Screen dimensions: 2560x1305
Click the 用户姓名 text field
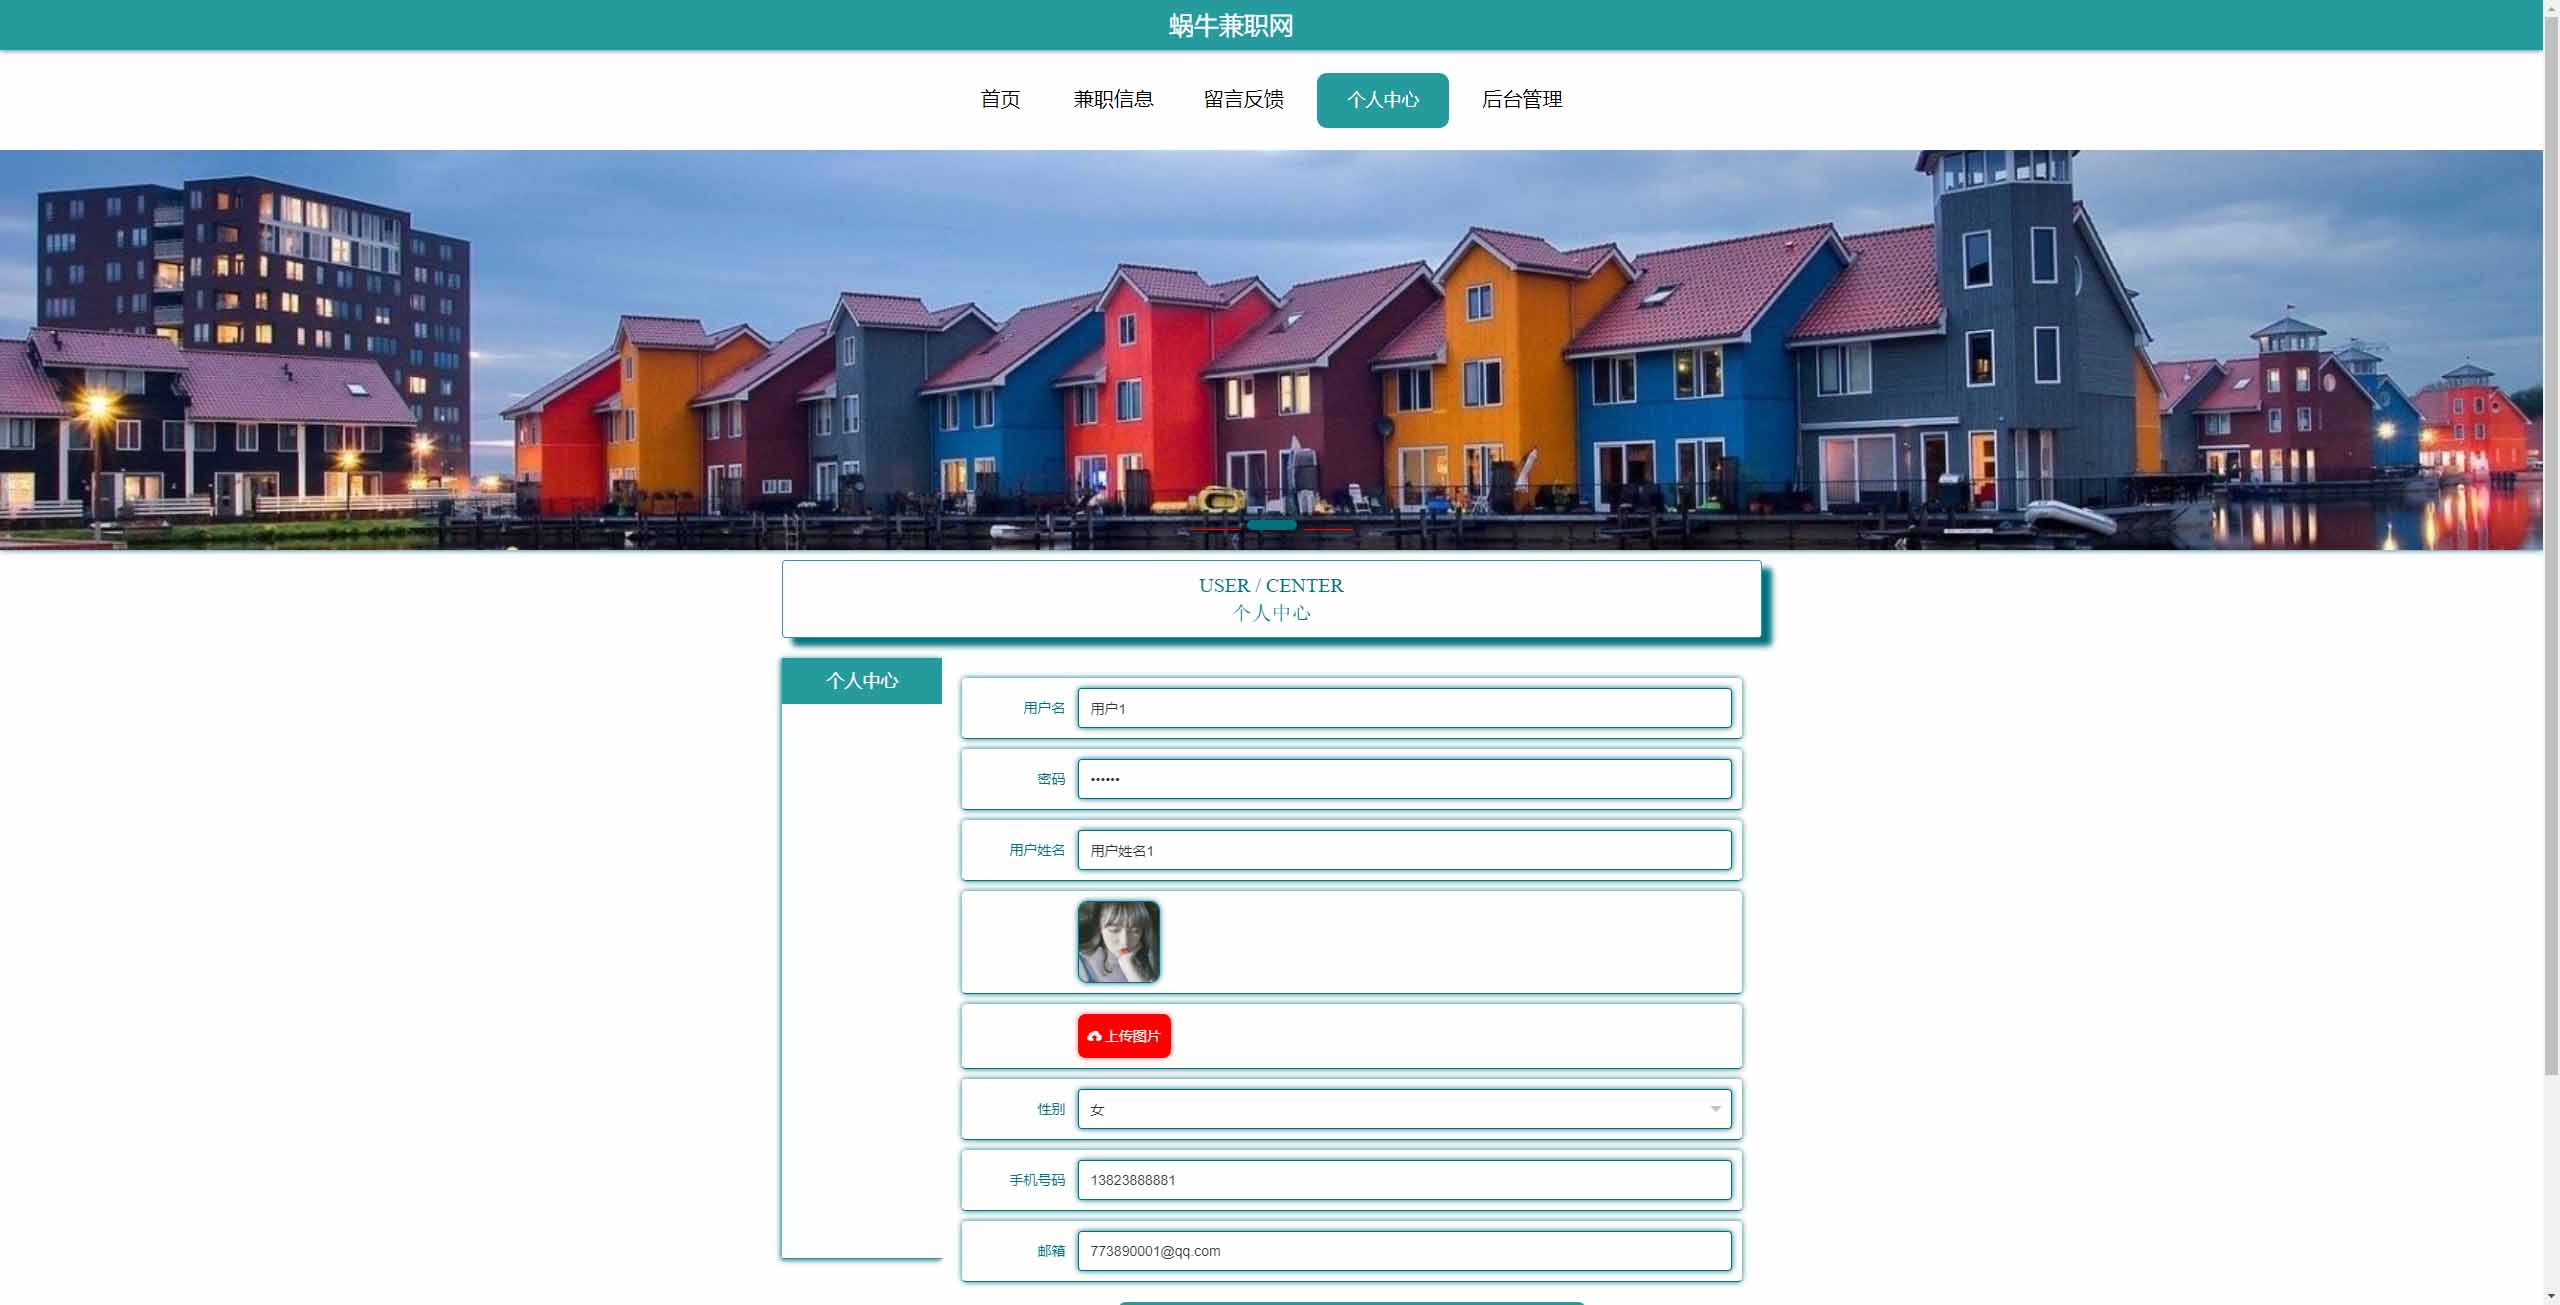tap(1404, 850)
